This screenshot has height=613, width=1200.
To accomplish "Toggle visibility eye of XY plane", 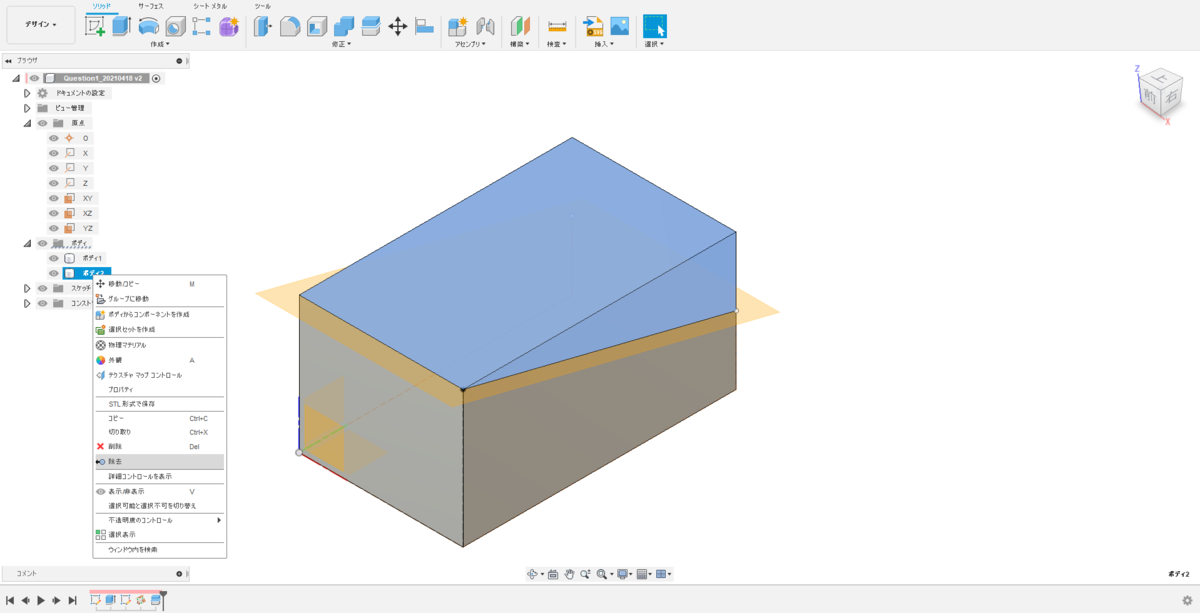I will tap(54, 198).
